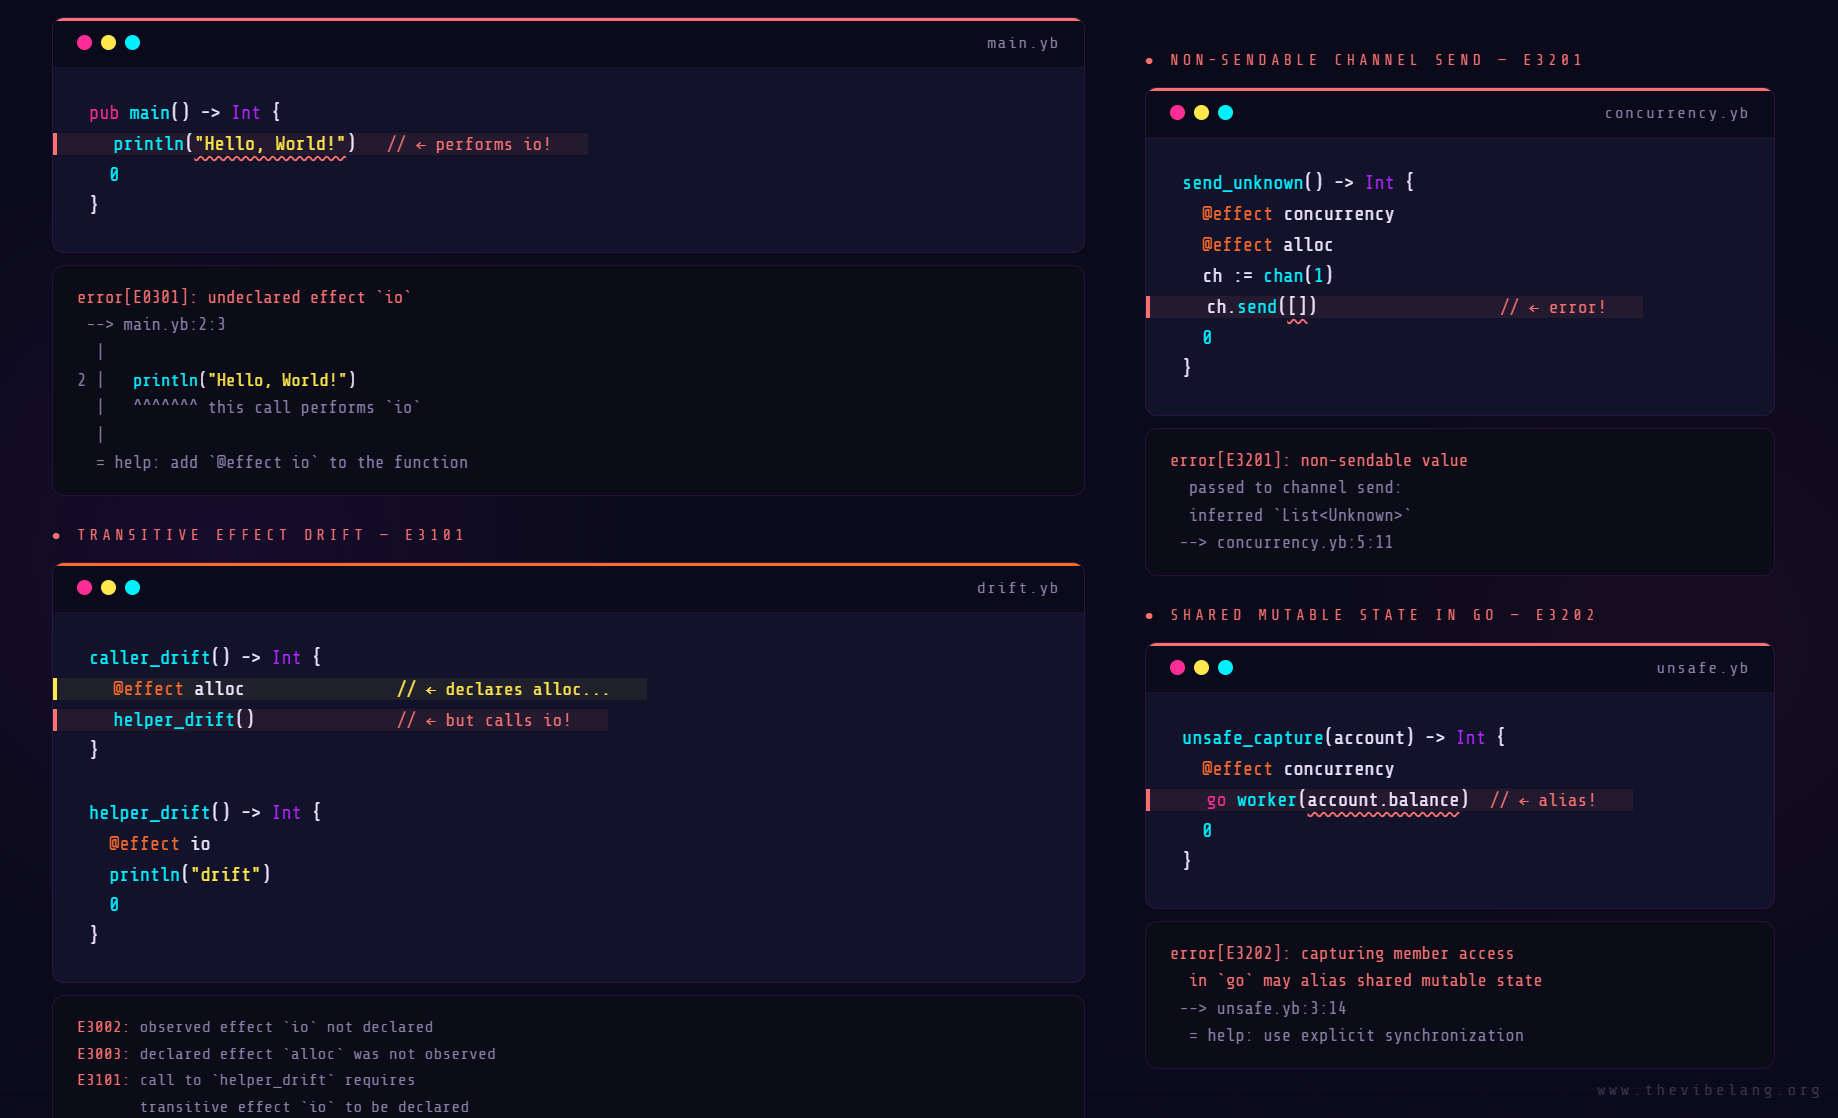The image size is (1838, 1118).
Task: Click 'pub main() -> Int {' line
Action: click(185, 112)
